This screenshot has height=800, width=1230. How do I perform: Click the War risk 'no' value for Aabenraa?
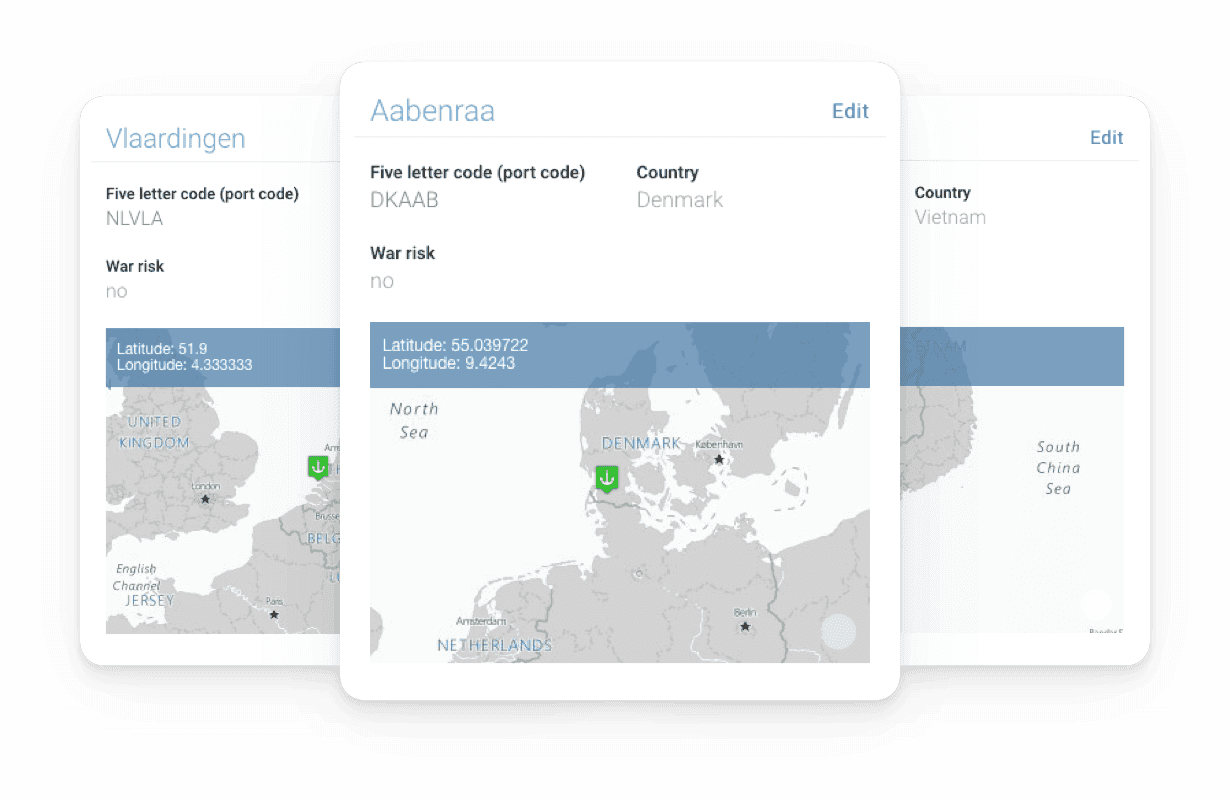[x=382, y=281]
